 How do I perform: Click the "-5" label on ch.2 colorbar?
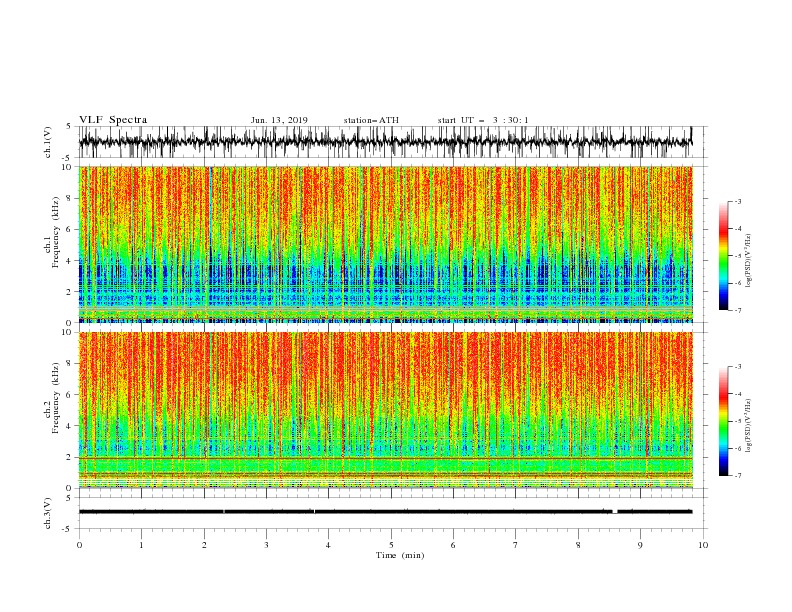[738, 421]
